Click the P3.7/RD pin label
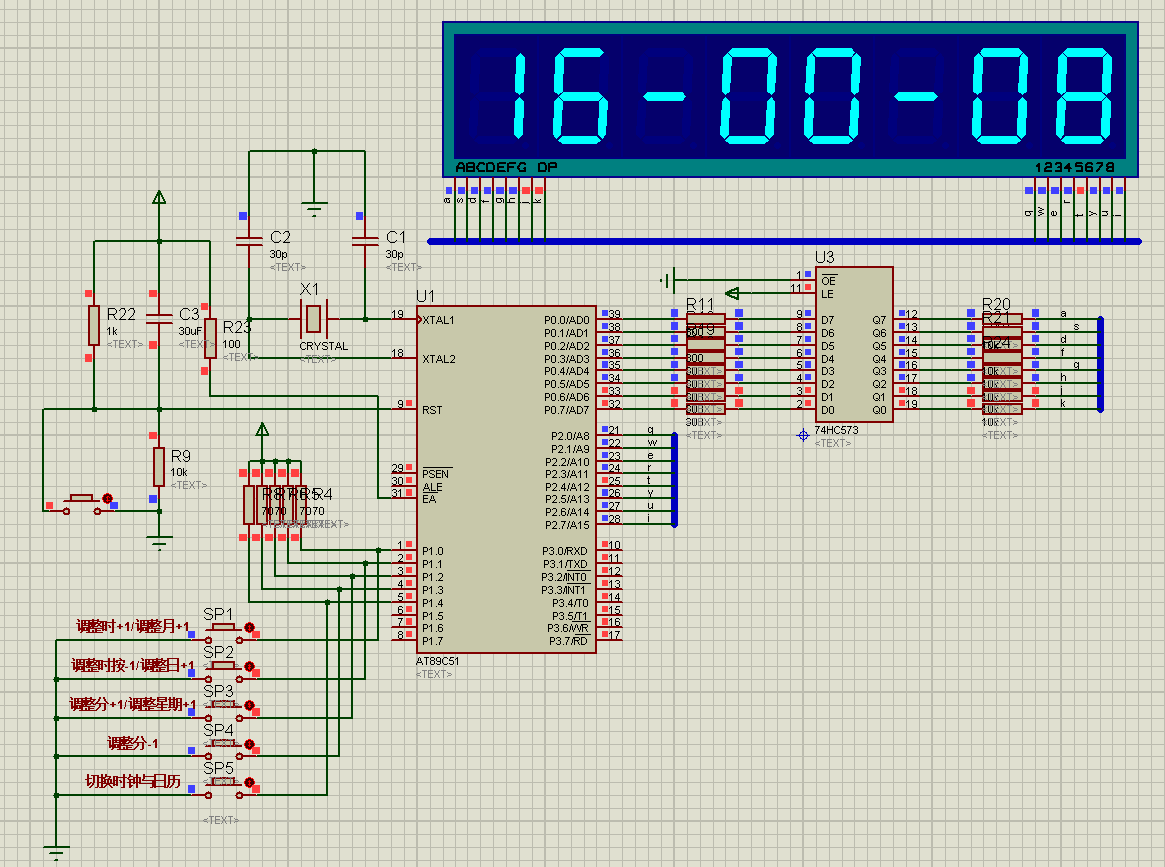 (x=568, y=640)
